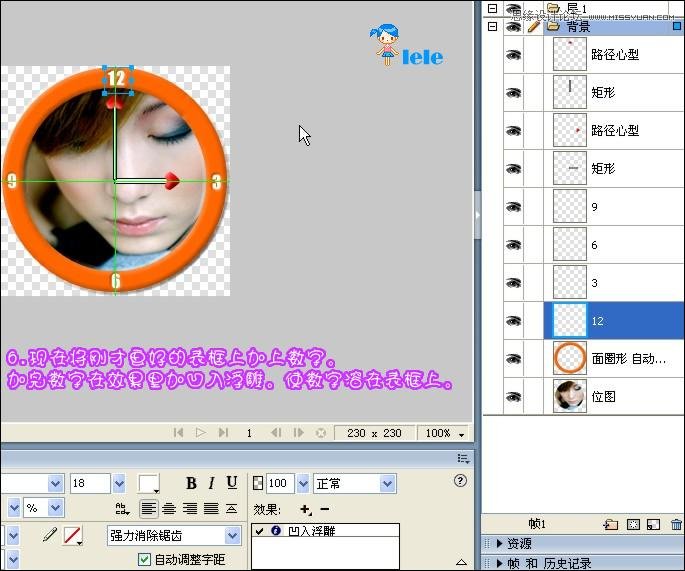685x571 pixels.
Task: Open the 100% zoom level dropdown
Action: tap(444, 434)
